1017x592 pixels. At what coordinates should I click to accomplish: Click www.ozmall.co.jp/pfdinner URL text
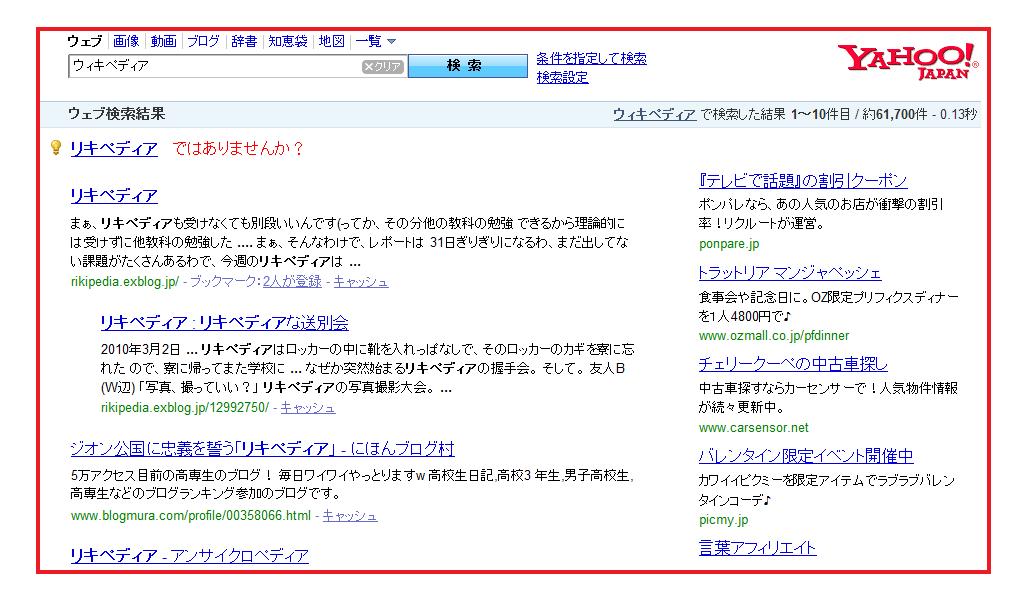(774, 336)
